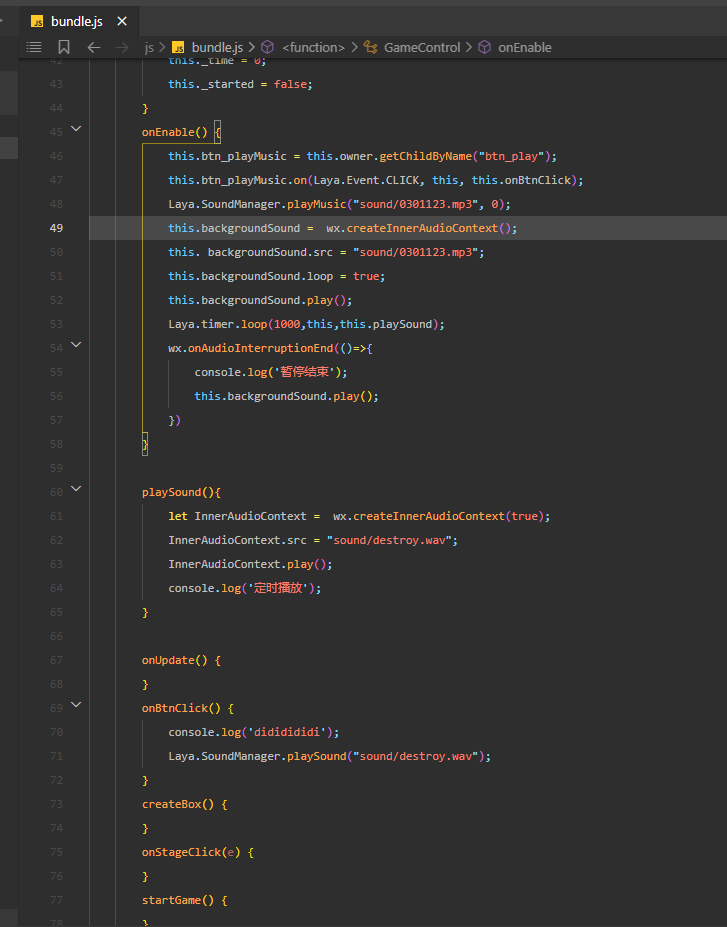This screenshot has height=927, width=727.
Task: Click 'Laya.SoundManager.playSound' on line 71
Action: (x=257, y=756)
